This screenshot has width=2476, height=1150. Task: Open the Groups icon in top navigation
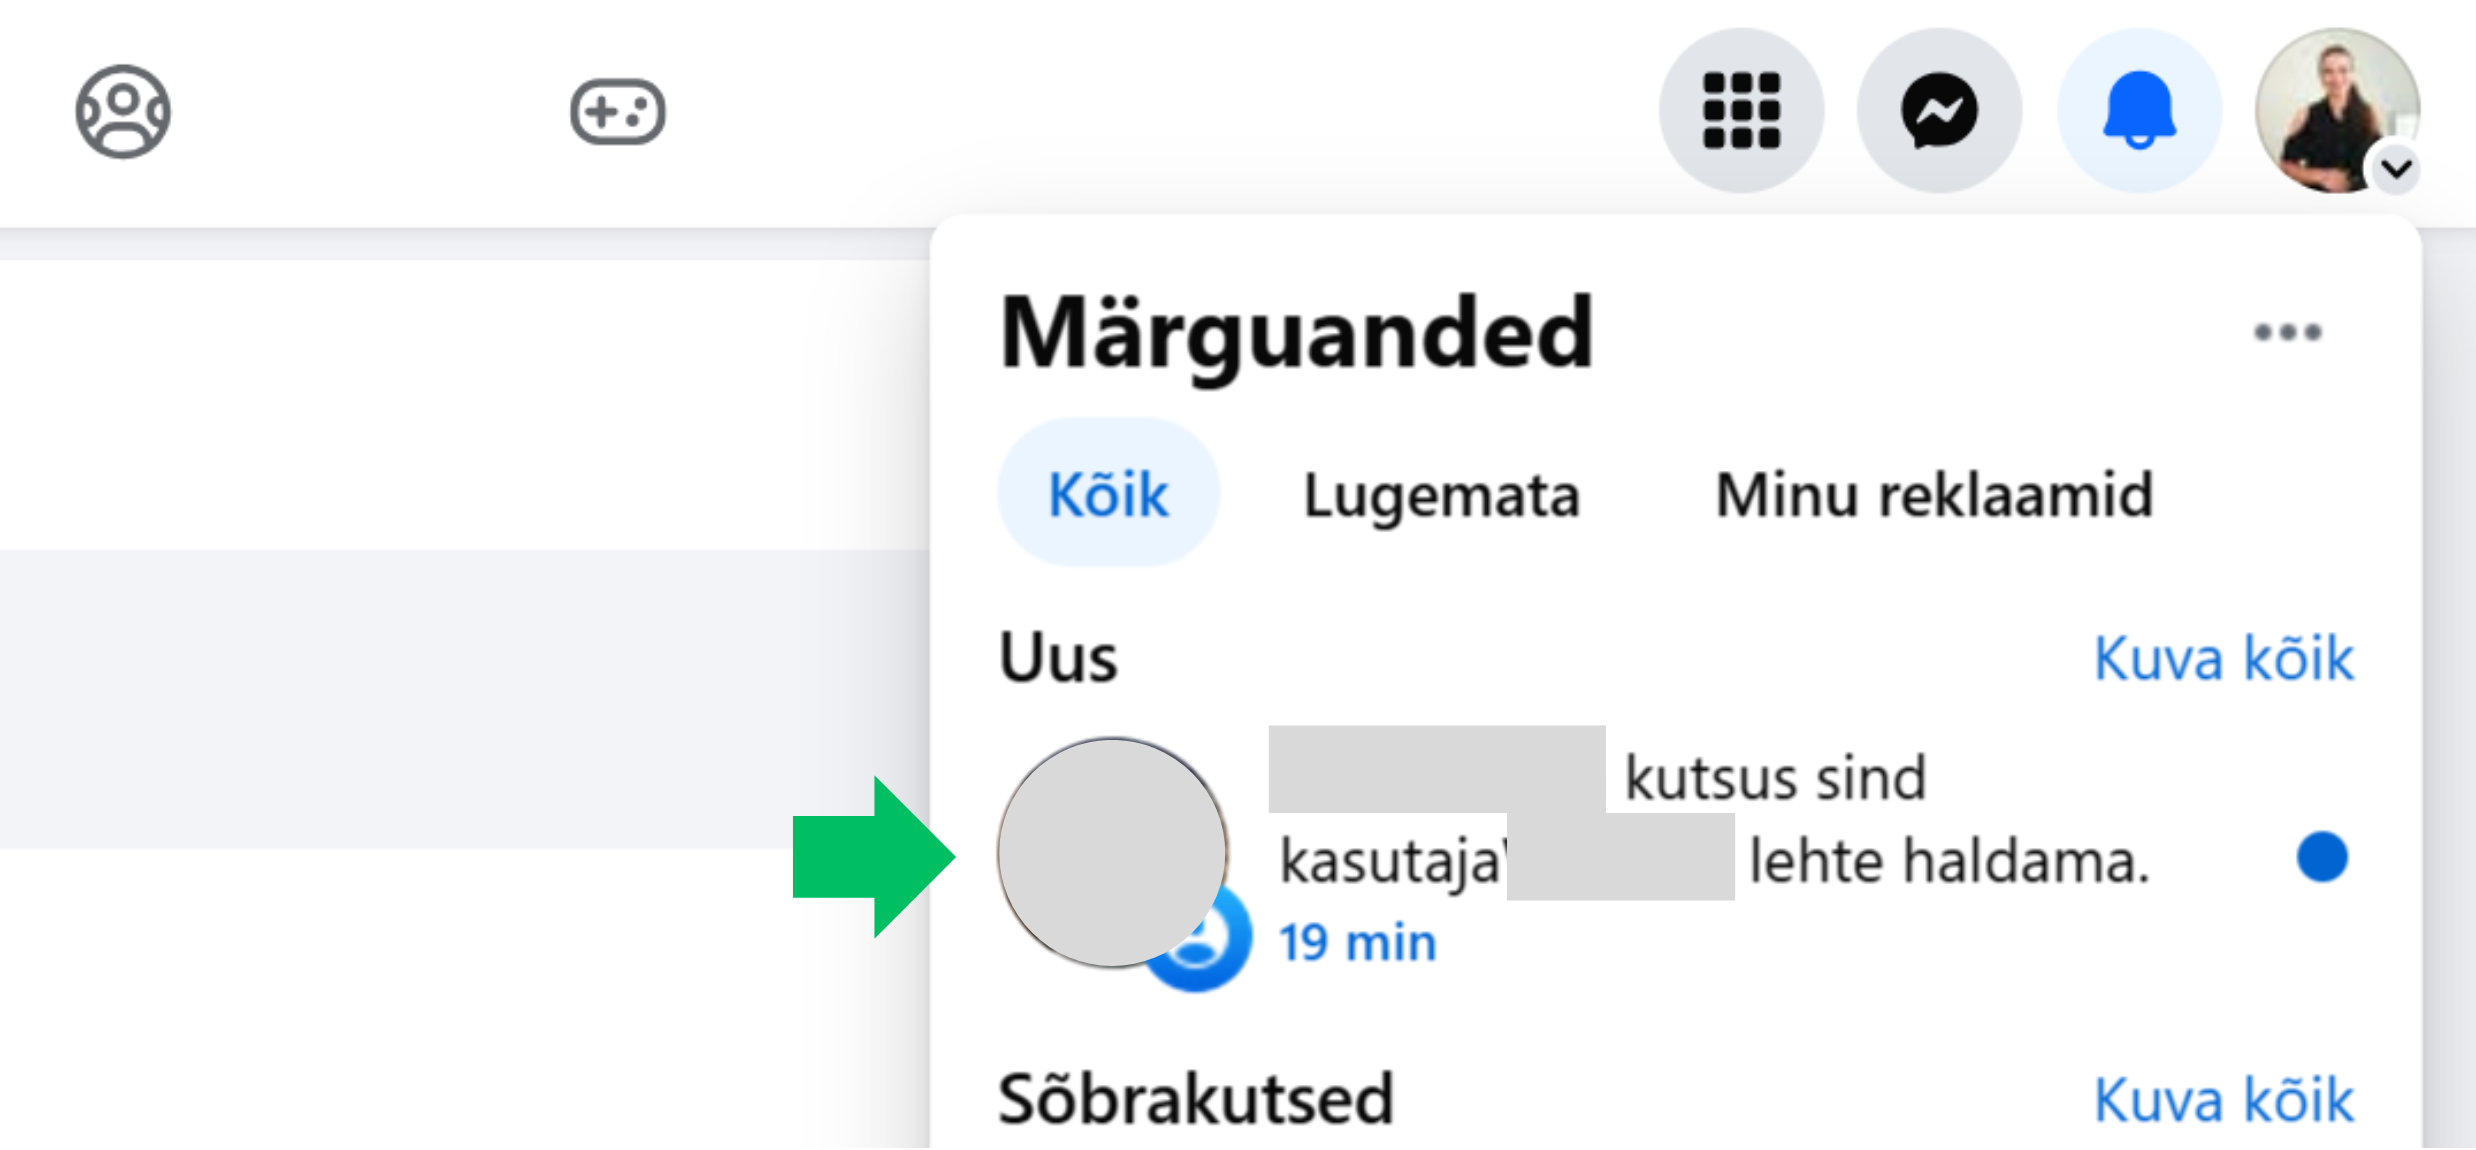click(x=123, y=111)
